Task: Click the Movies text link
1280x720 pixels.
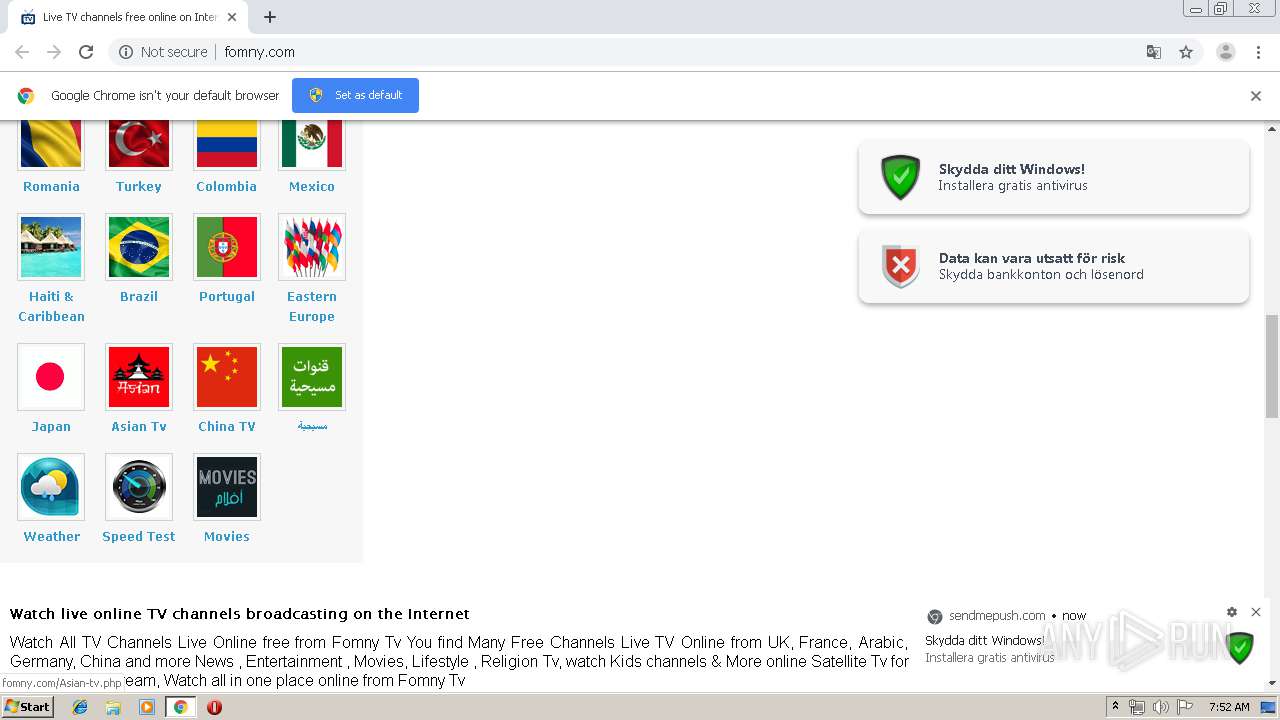Action: coord(227,536)
